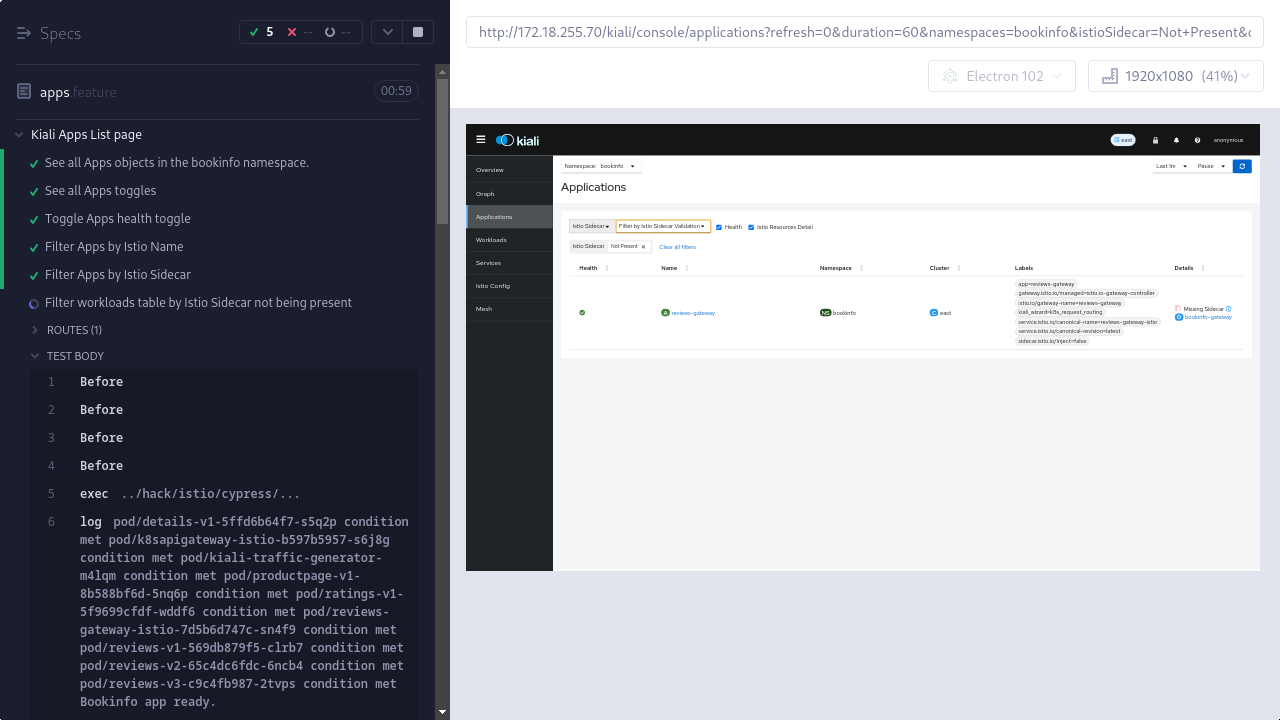Open the notifications bell icon
This screenshot has height=720, width=1280.
pyautogui.click(x=1176, y=140)
